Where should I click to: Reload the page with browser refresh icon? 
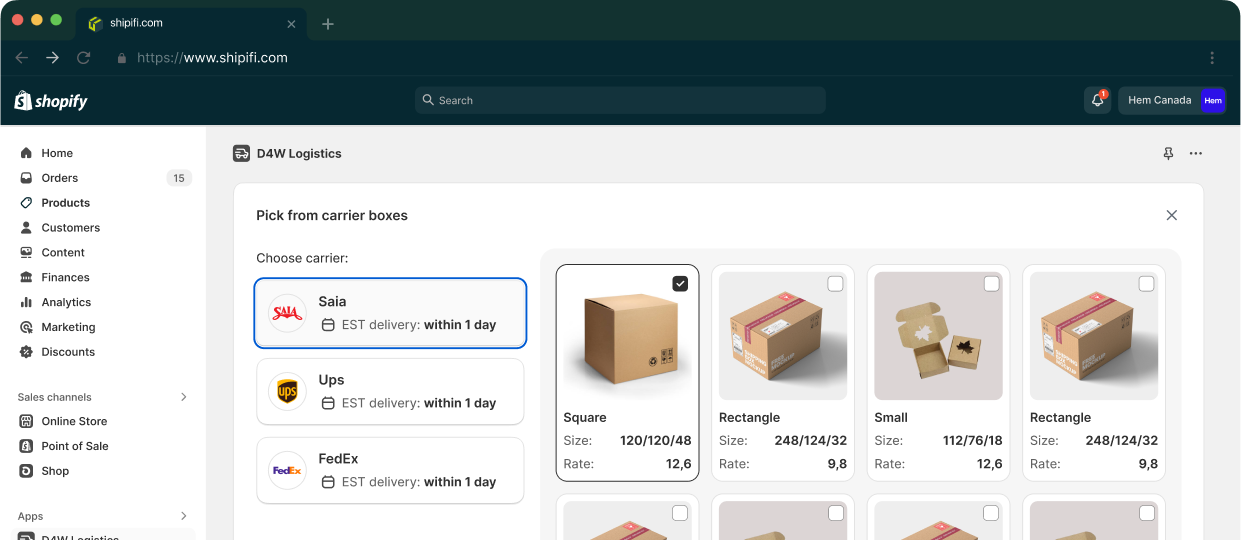coord(84,58)
